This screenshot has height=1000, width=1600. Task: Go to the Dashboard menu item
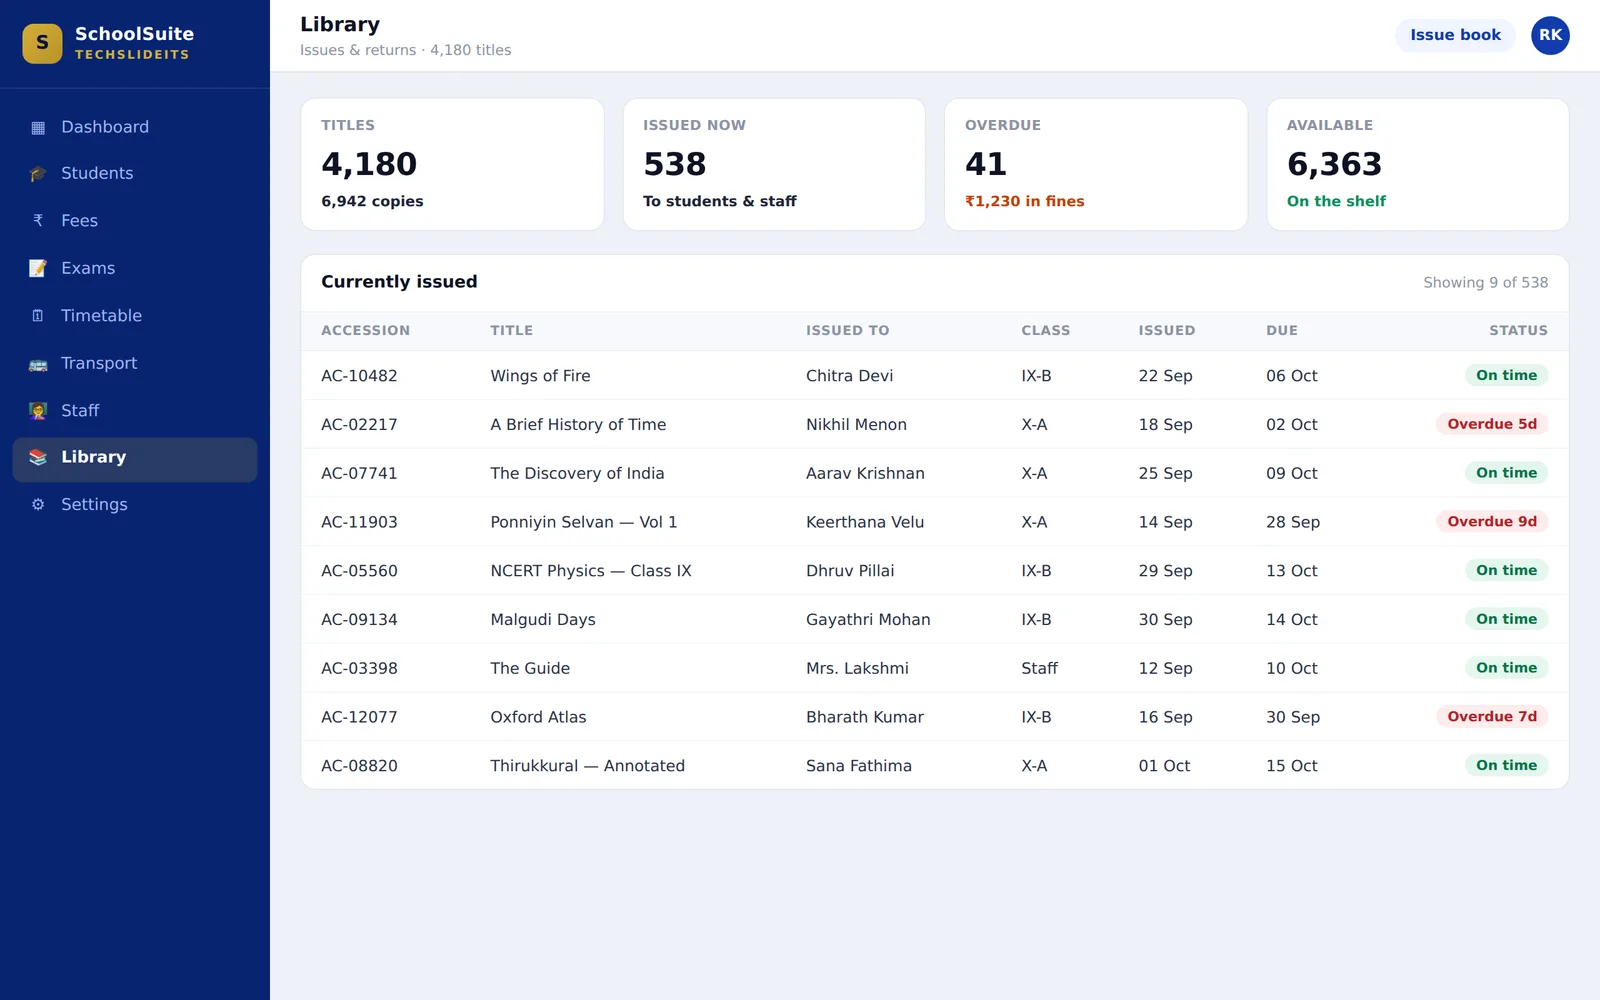pos(135,127)
